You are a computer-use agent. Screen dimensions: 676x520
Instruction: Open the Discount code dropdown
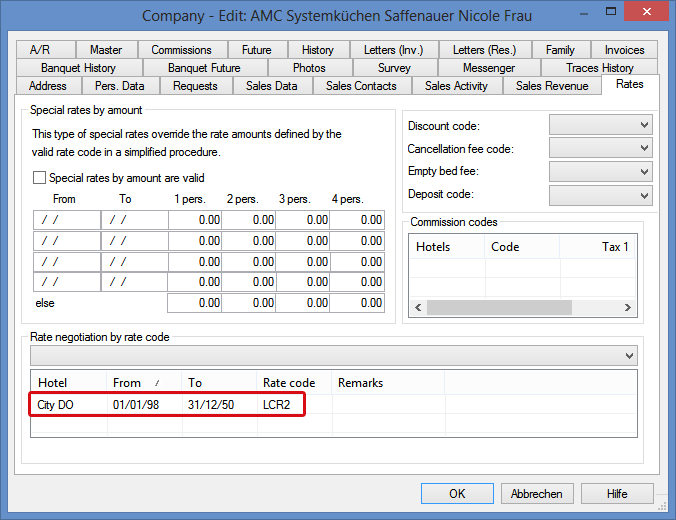click(x=600, y=125)
